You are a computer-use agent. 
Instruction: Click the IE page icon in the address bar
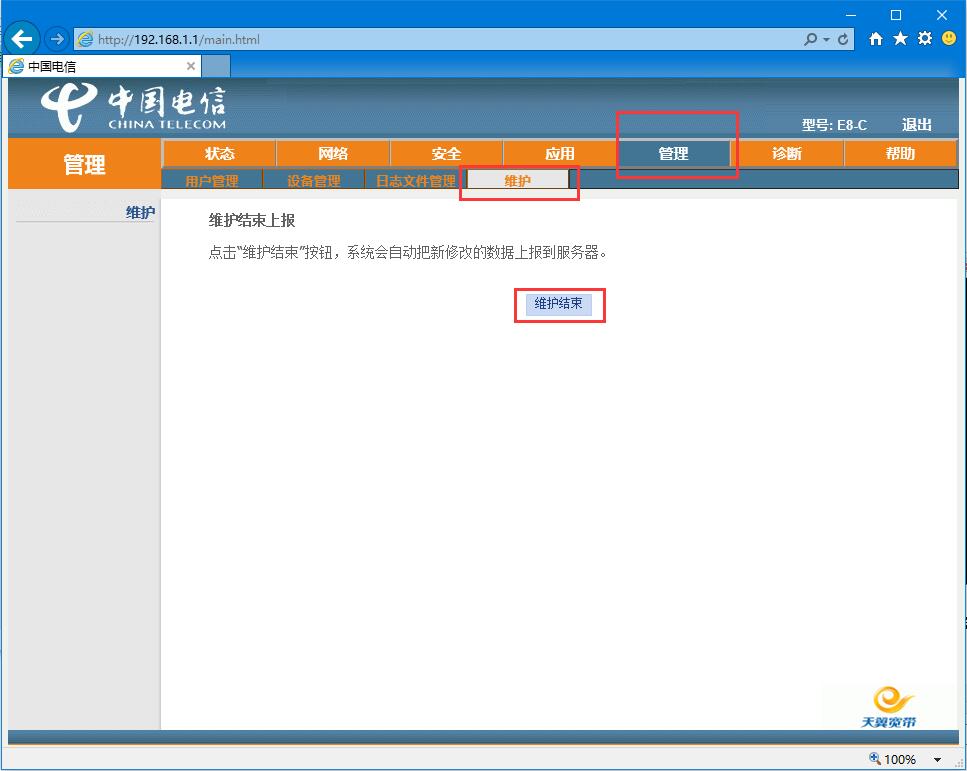[x=84, y=39]
